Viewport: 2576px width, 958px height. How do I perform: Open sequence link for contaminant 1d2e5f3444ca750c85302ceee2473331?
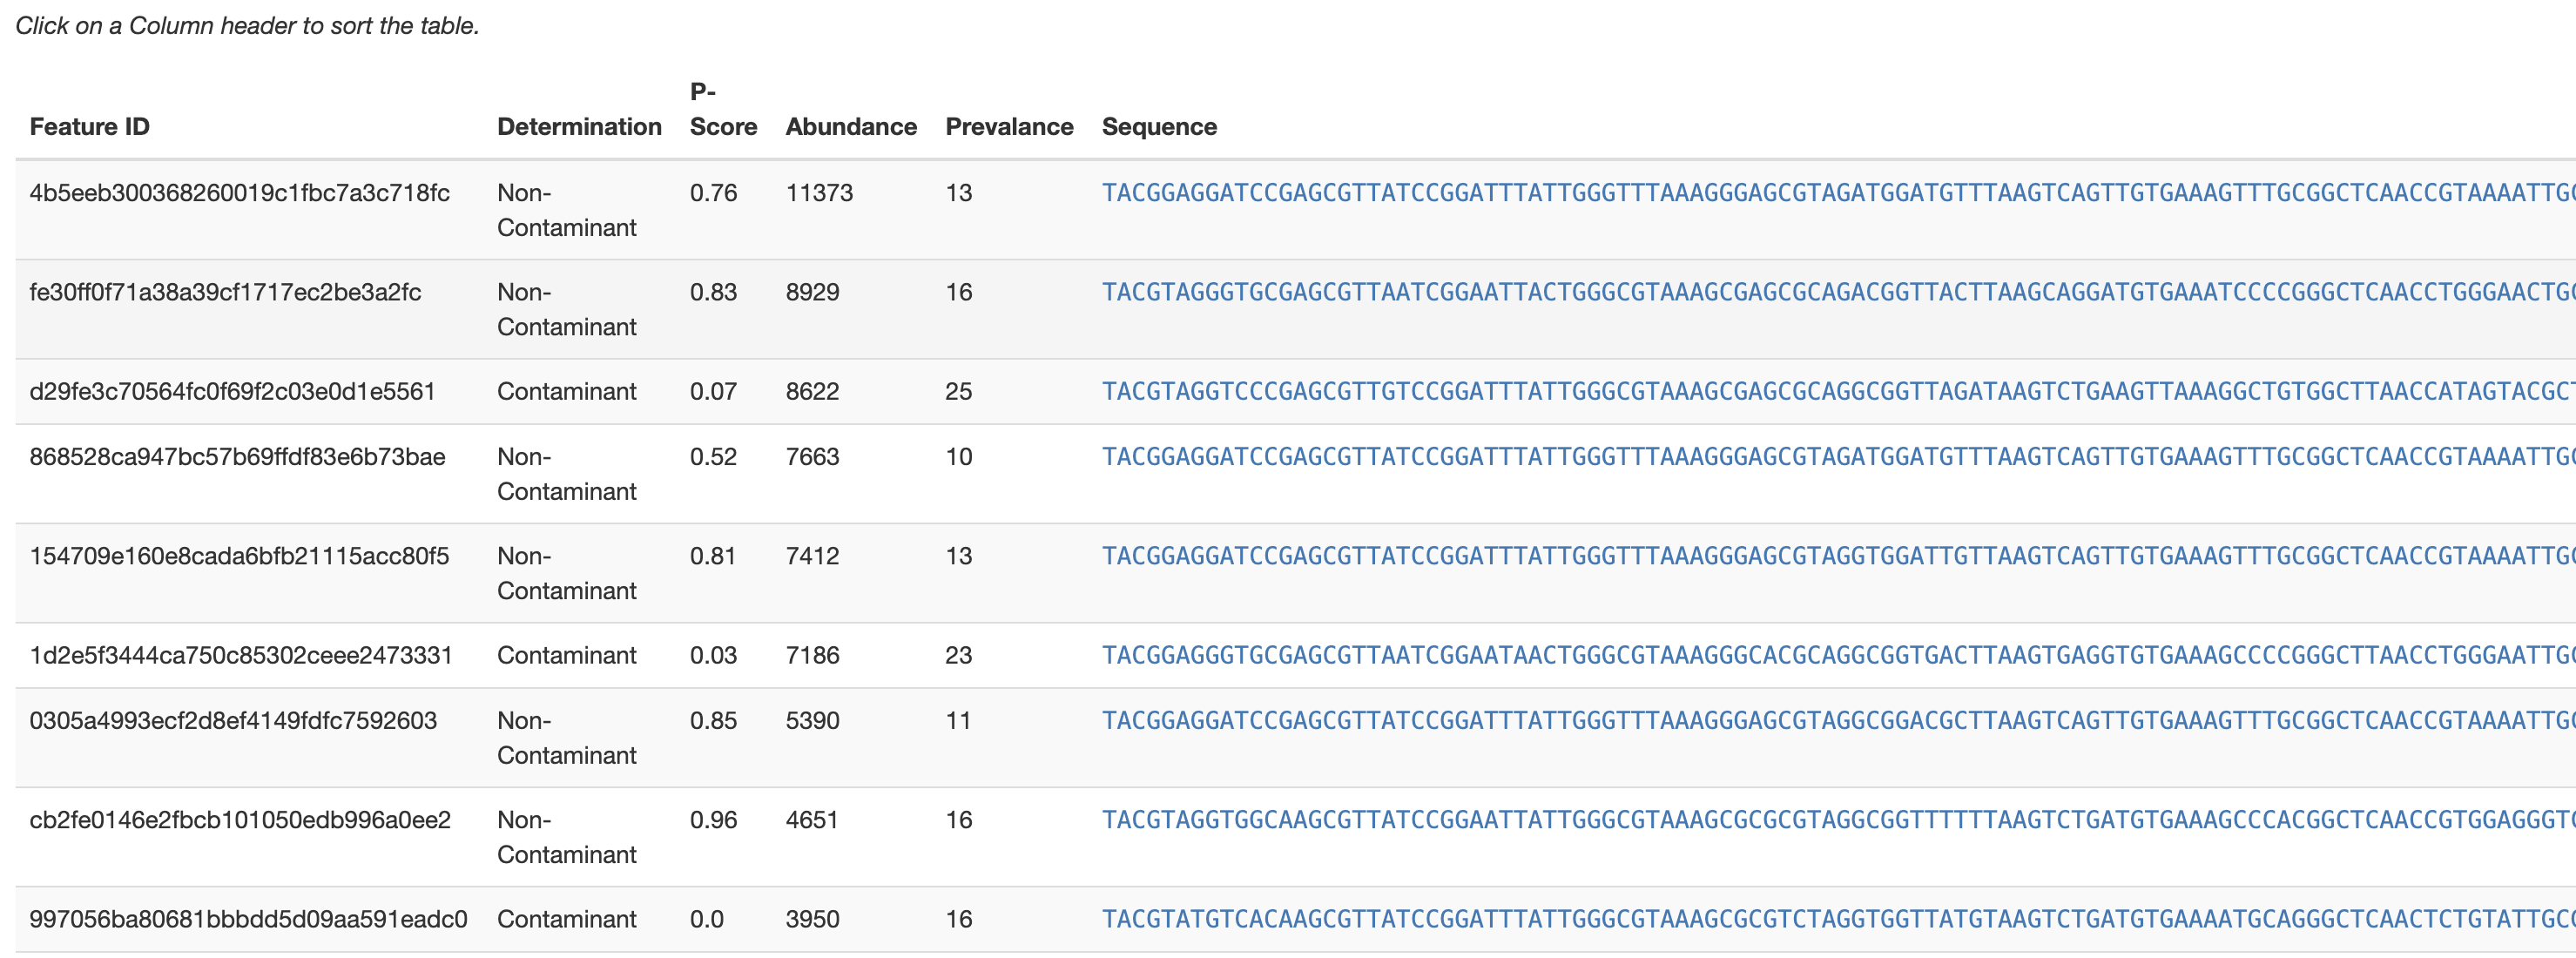click(x=1838, y=655)
